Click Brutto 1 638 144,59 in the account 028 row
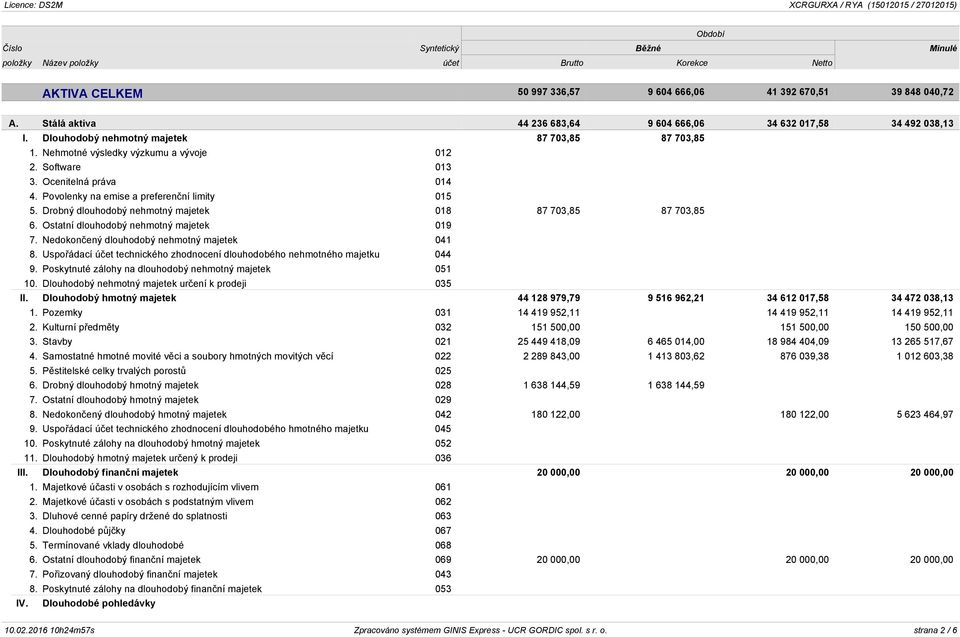 coord(551,385)
